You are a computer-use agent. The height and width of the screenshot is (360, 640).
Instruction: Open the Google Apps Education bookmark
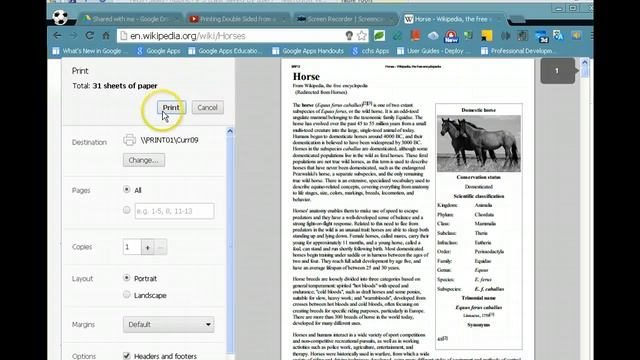pos(225,51)
